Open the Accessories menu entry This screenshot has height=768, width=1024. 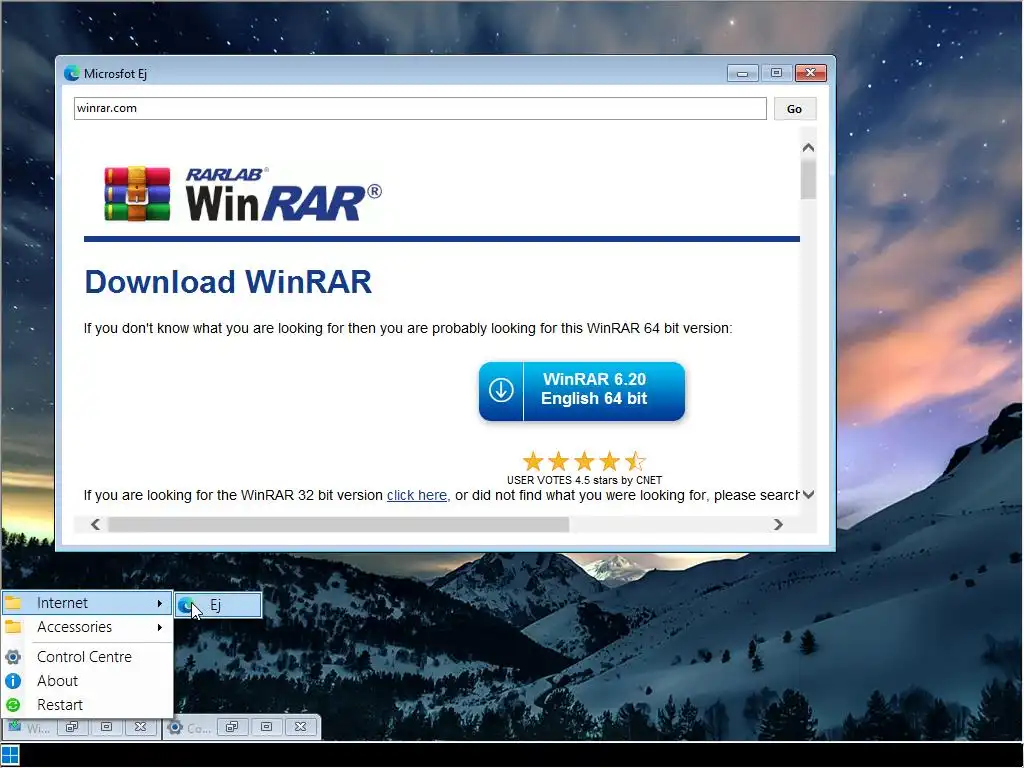[x=88, y=627]
